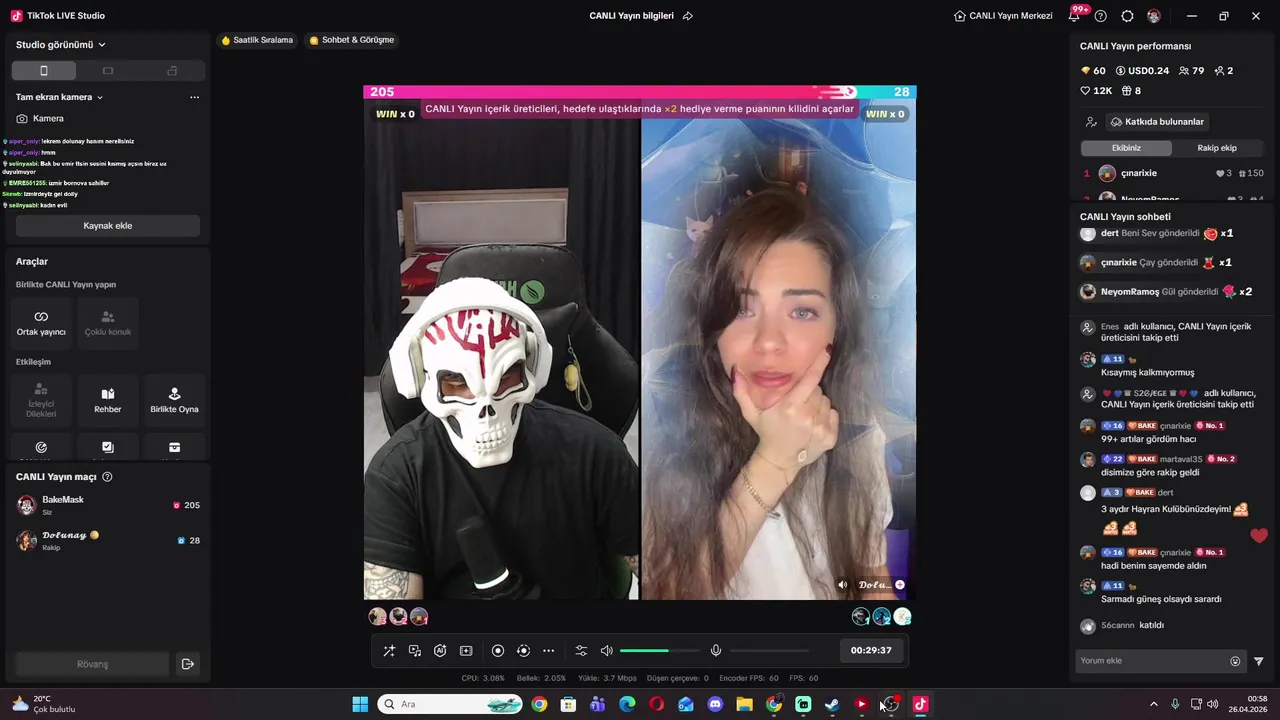1280x720 pixels.
Task: Select dual-screen layout view
Action: (172, 71)
